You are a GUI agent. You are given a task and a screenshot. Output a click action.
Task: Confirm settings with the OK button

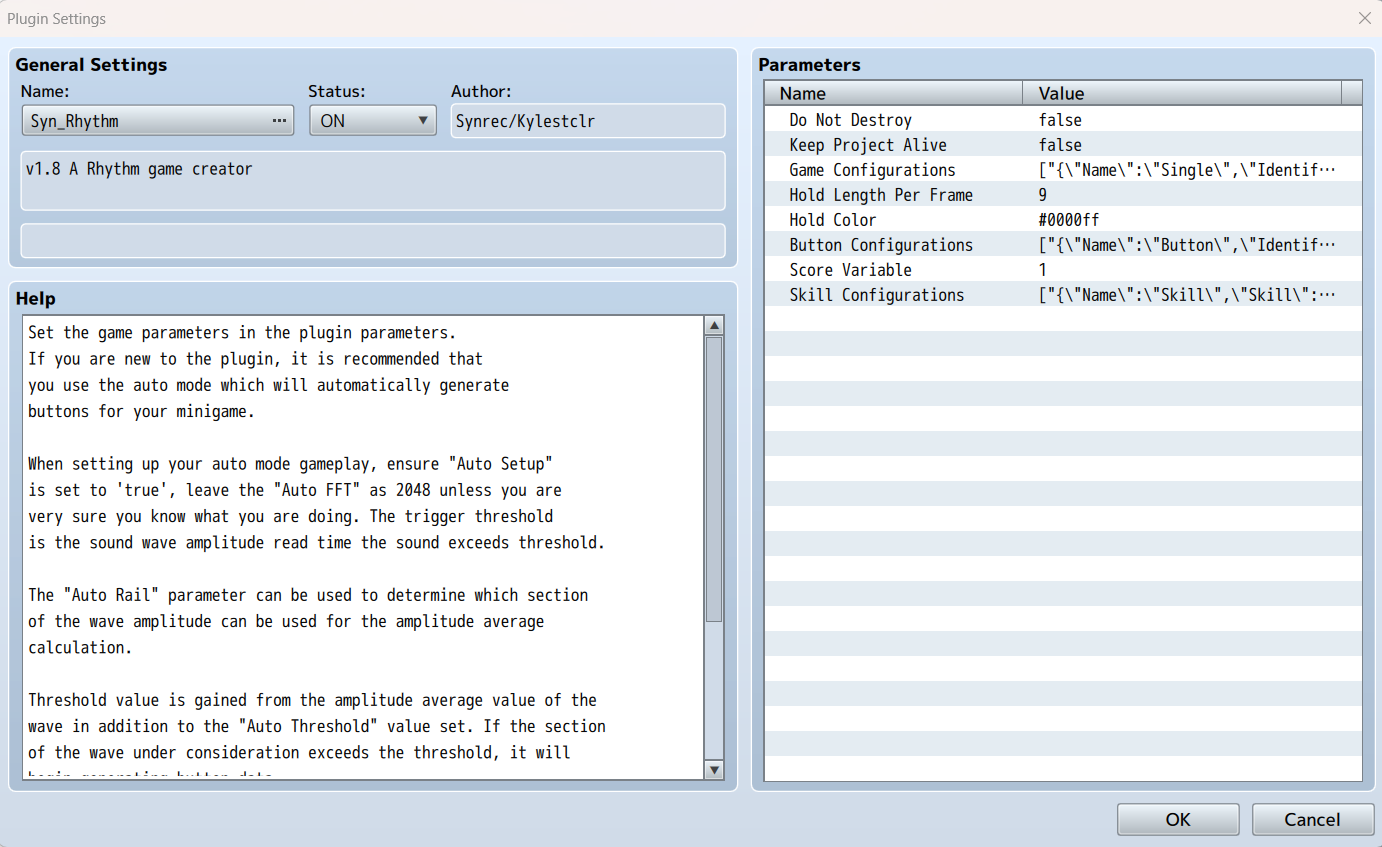(x=1178, y=819)
